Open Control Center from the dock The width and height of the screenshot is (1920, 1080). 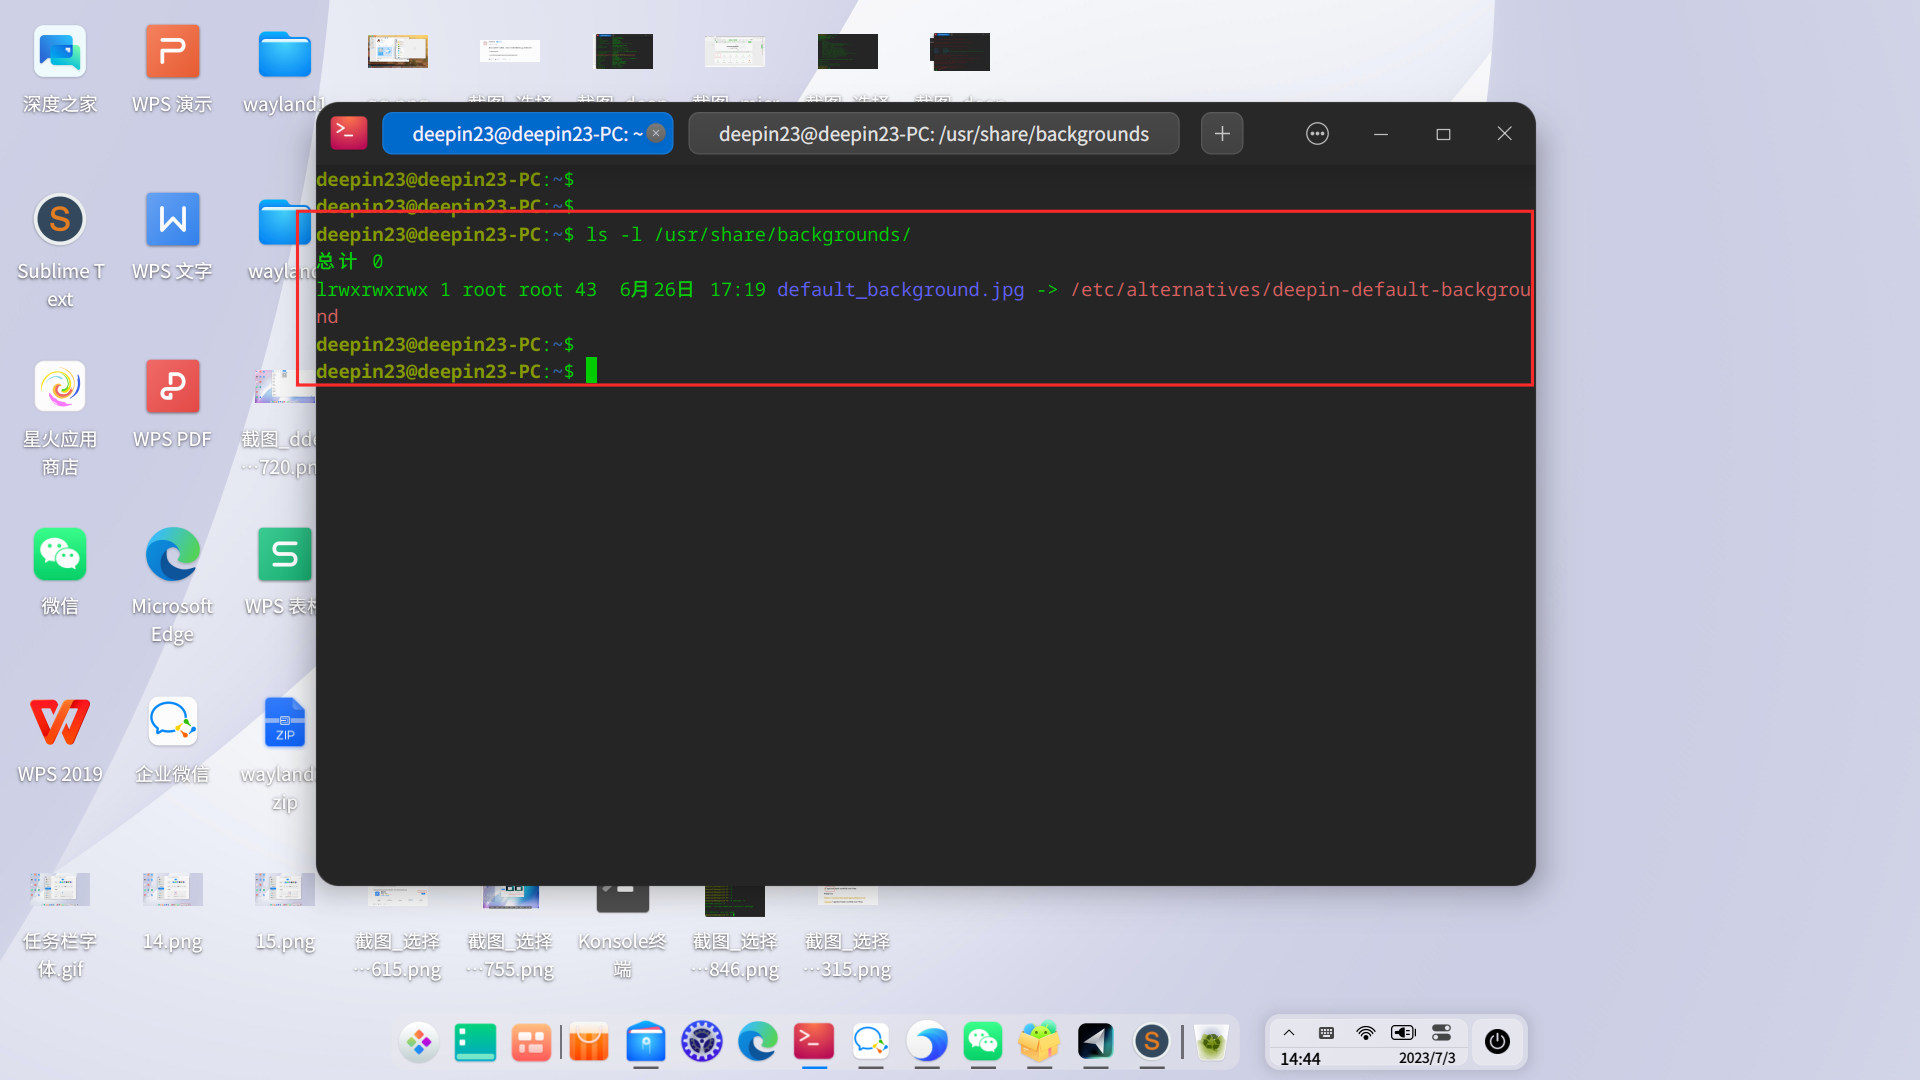(701, 1042)
